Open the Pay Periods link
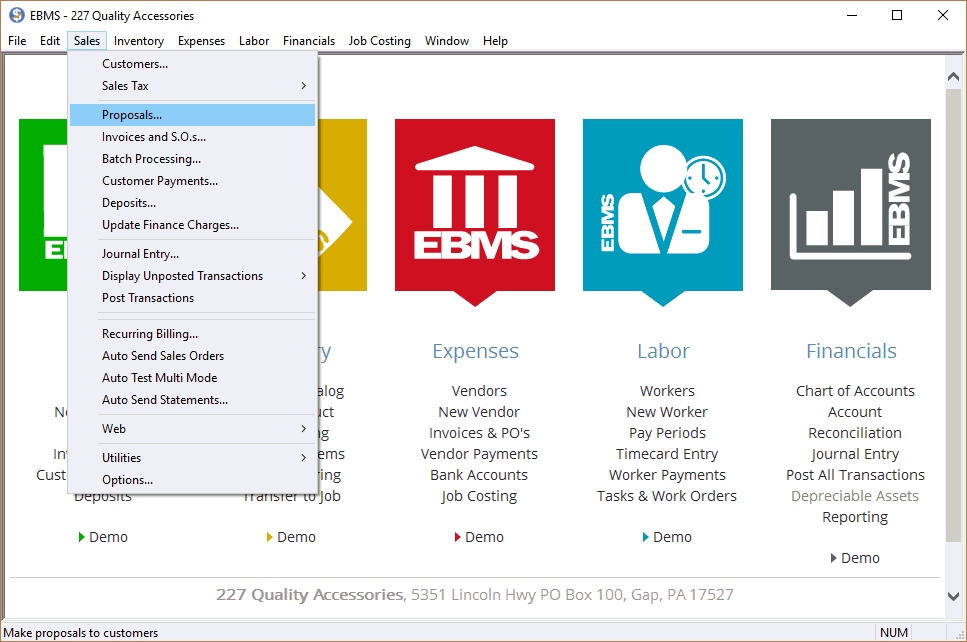 [667, 433]
